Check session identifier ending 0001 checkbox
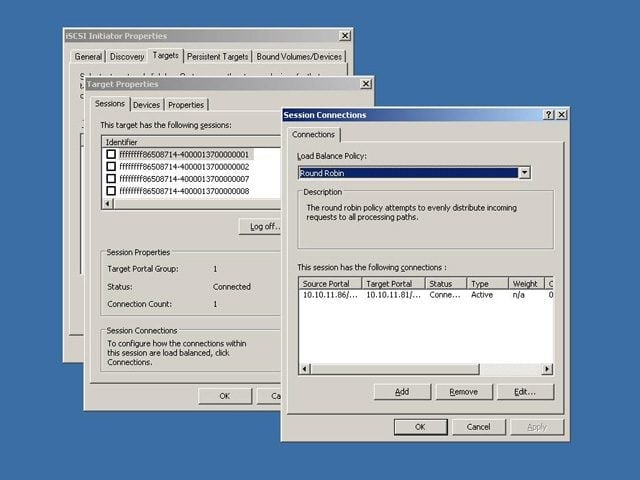The image size is (640, 480). (x=111, y=154)
